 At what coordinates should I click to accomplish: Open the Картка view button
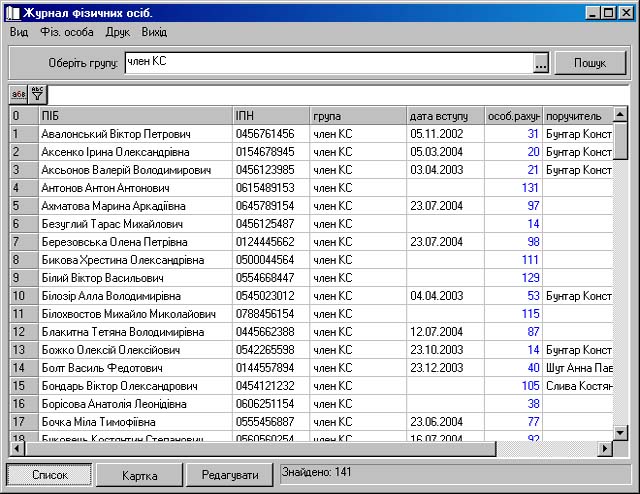coord(139,475)
